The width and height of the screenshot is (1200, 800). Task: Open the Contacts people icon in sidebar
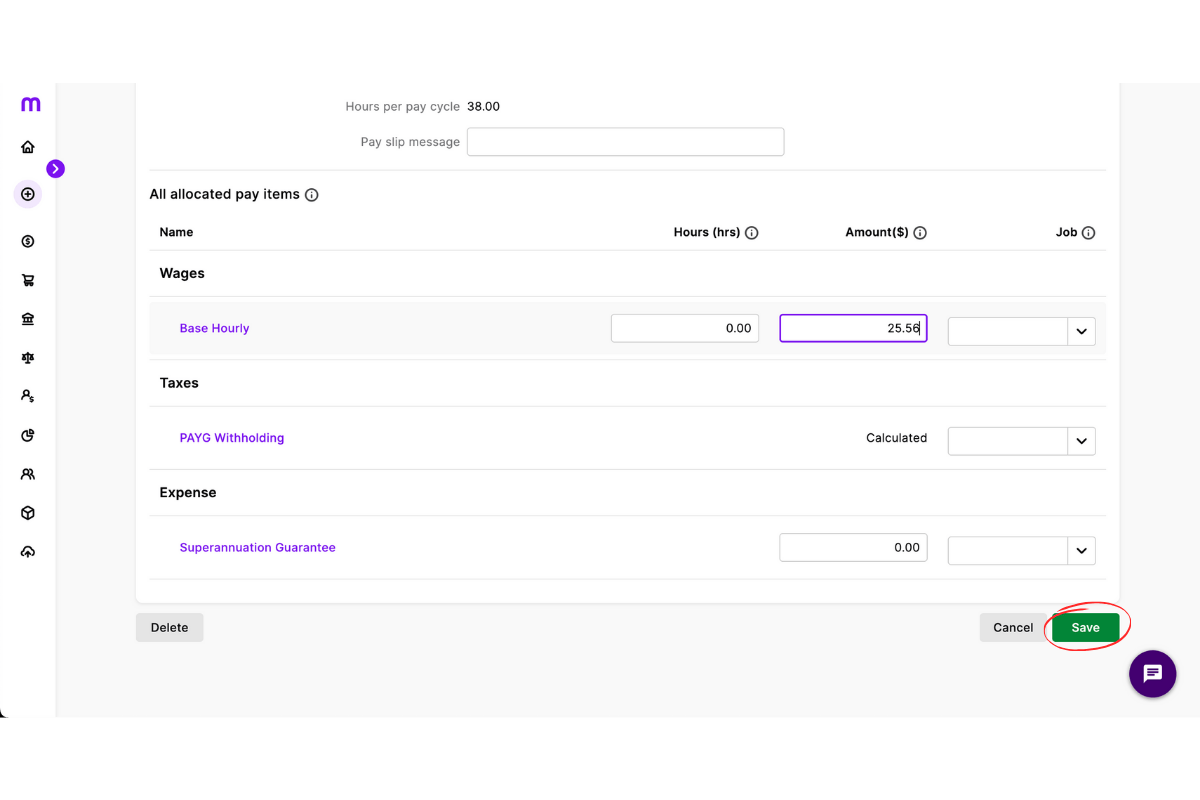click(28, 473)
